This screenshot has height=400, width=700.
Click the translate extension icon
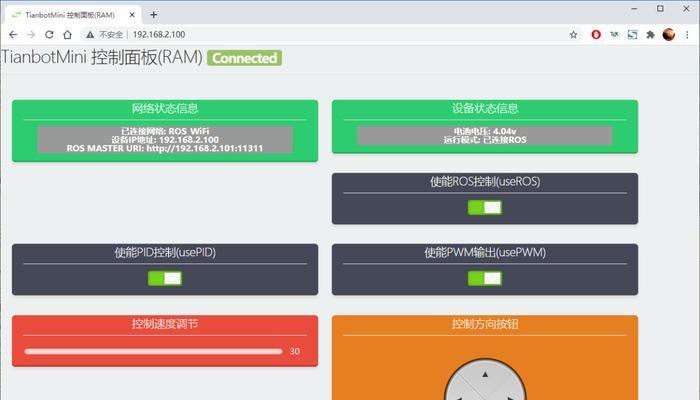[x=614, y=34]
